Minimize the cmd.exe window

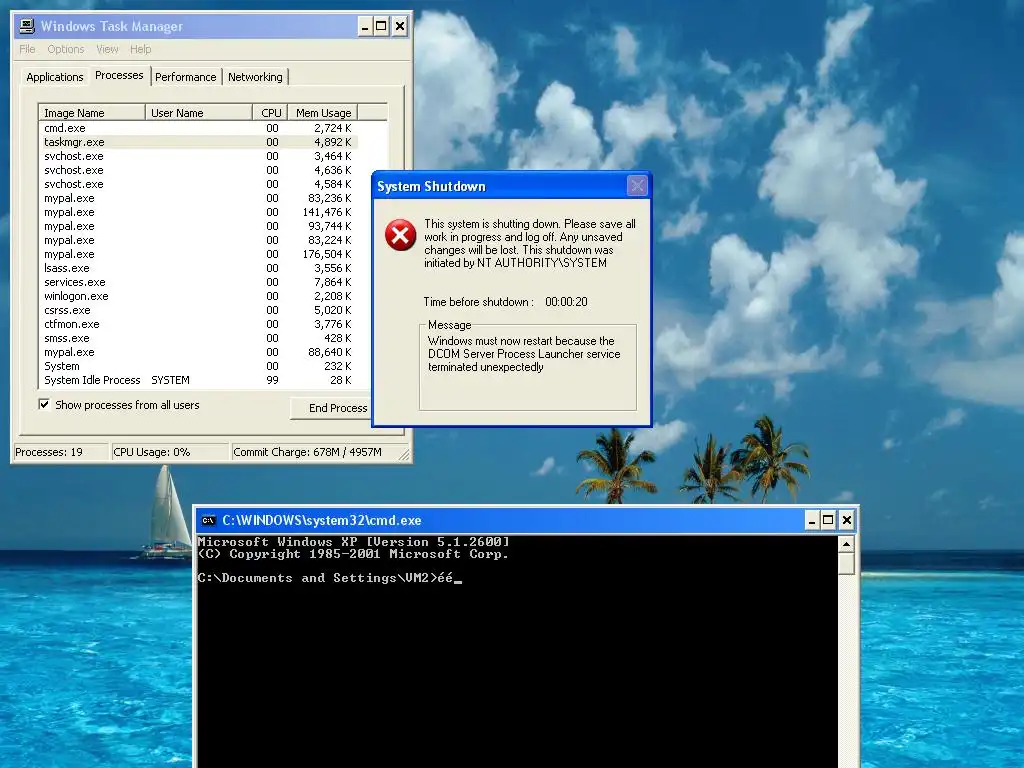[x=812, y=520]
